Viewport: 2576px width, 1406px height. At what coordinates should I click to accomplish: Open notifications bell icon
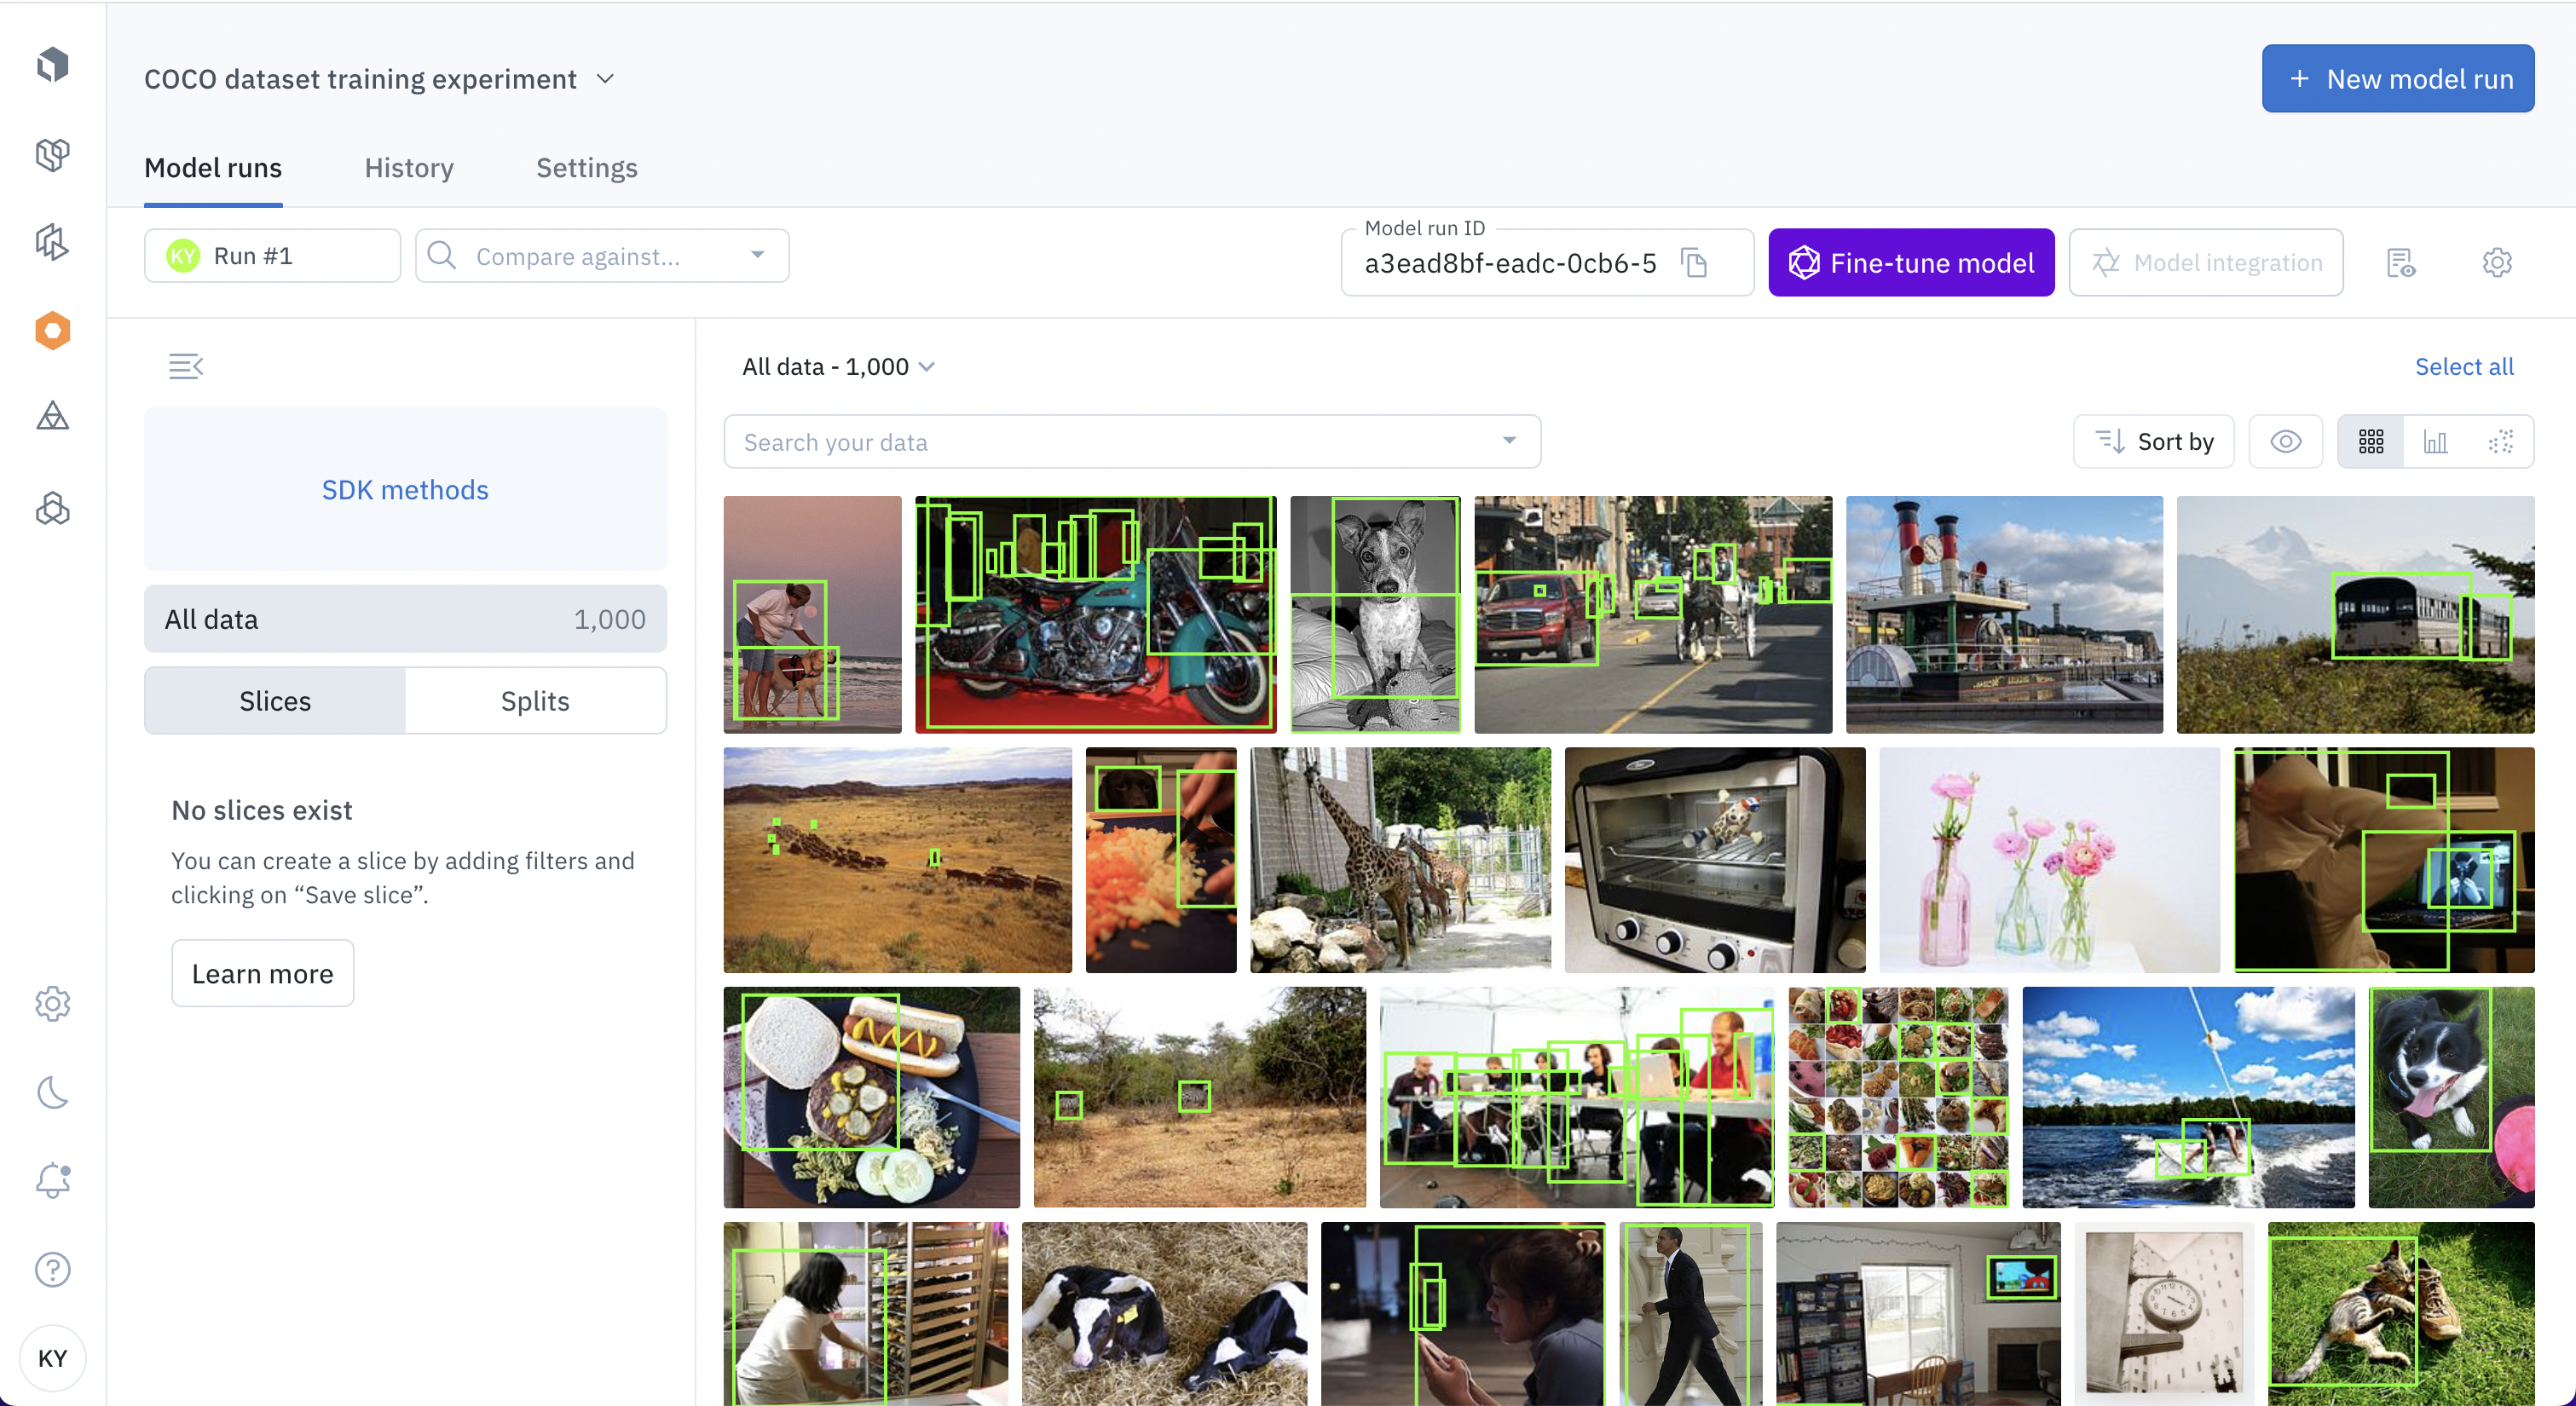point(52,1181)
